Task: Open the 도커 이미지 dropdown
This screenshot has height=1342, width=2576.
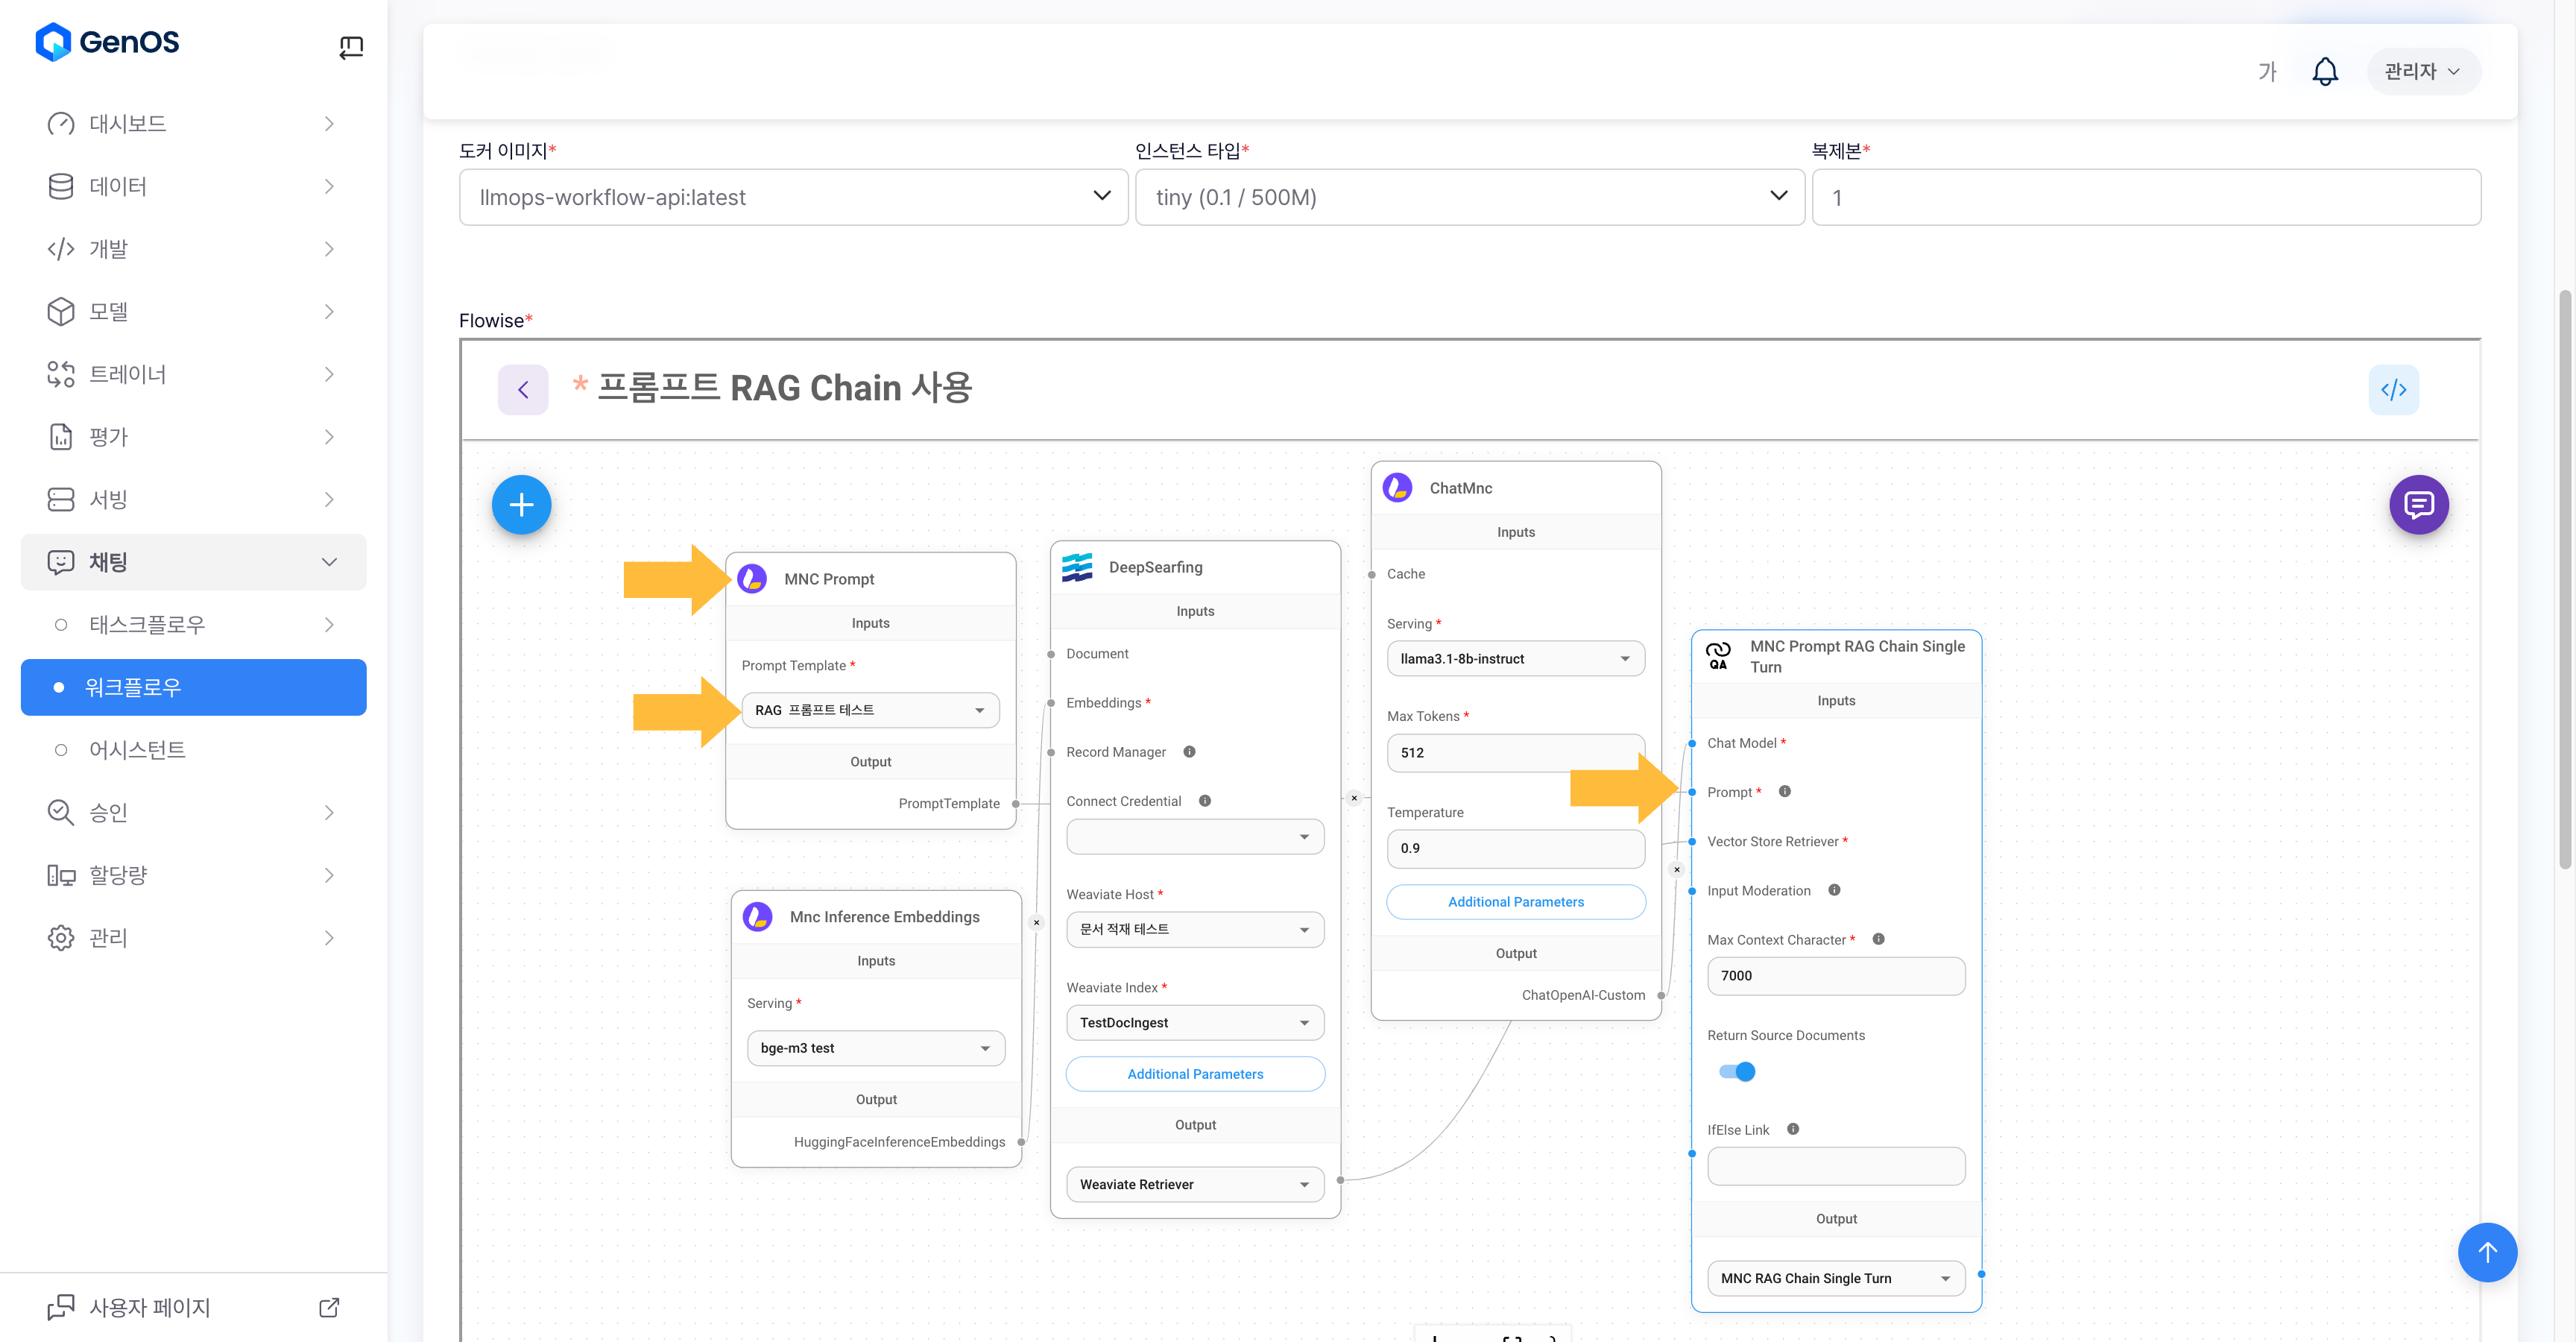Action: click(793, 197)
